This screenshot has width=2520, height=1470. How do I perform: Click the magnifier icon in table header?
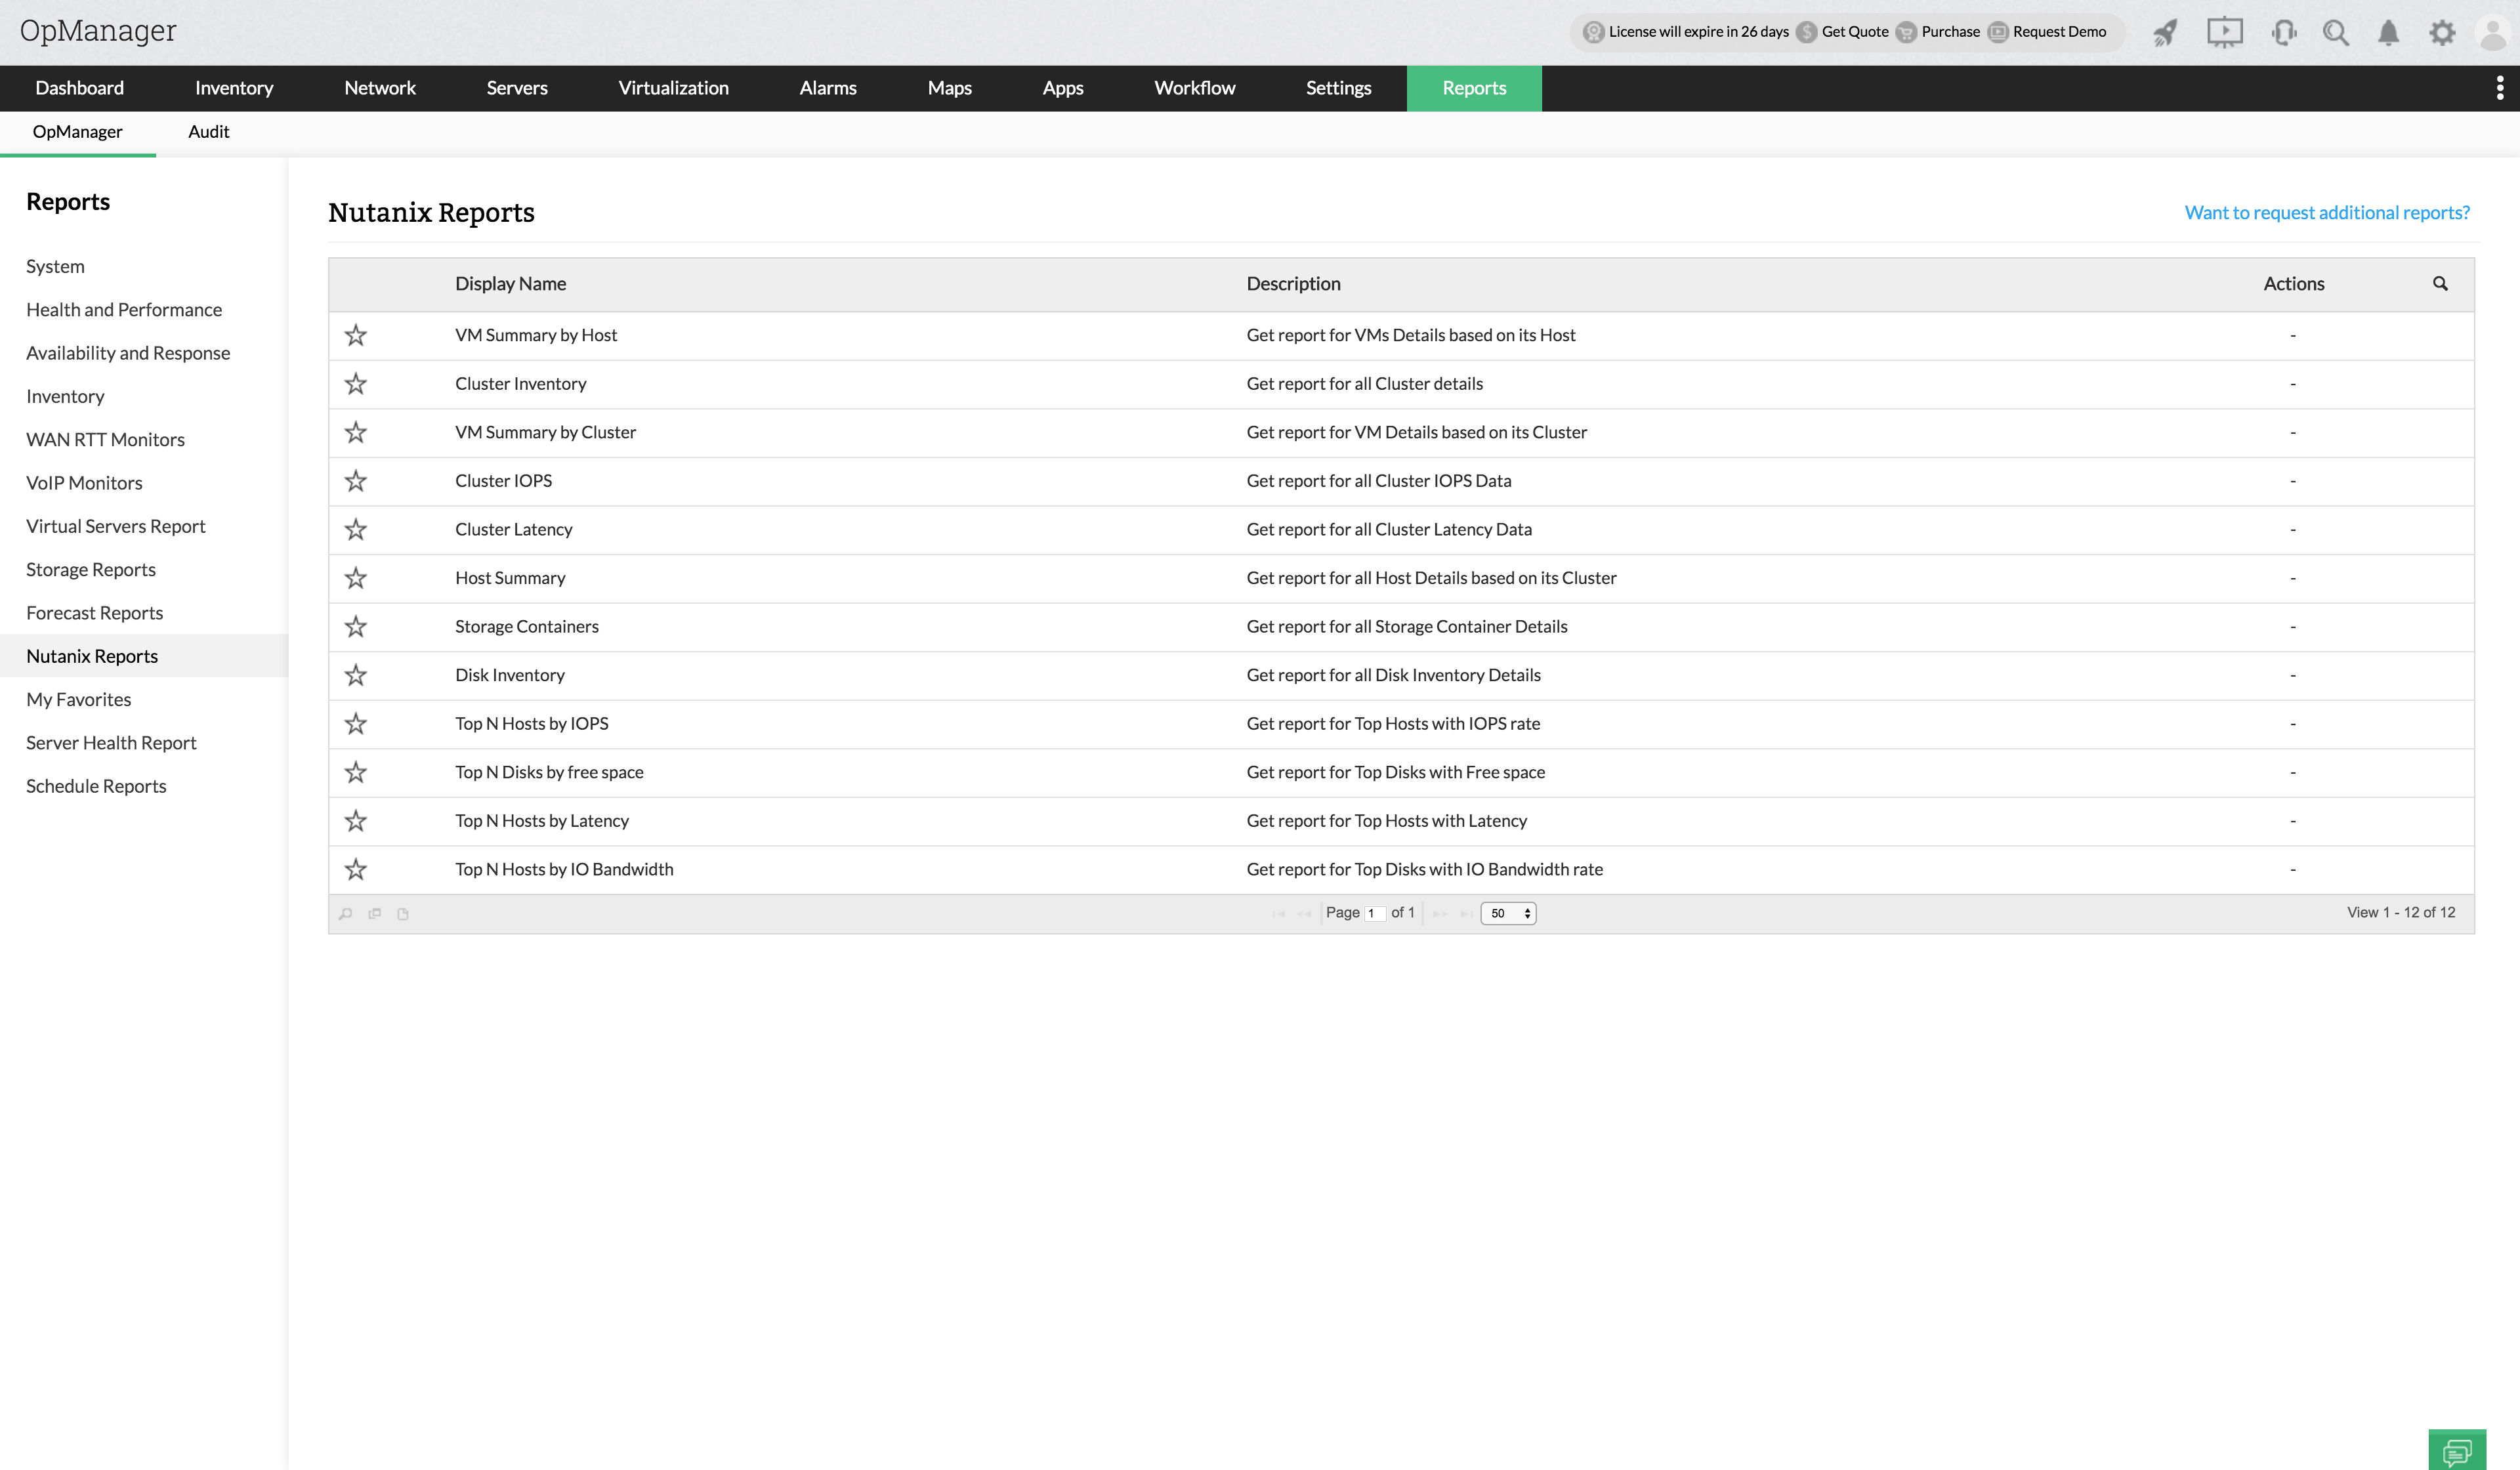pyautogui.click(x=2440, y=284)
